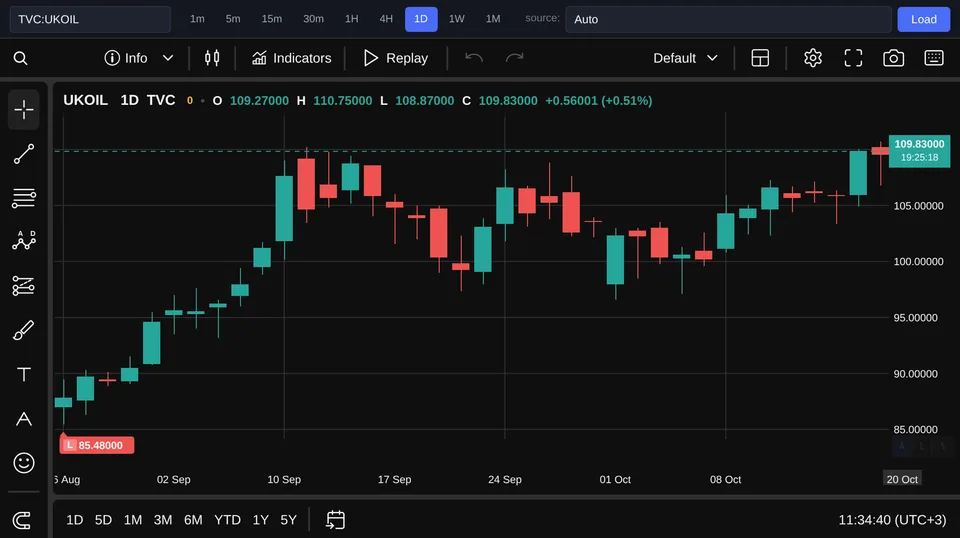Select the trend line drawing tool
The height and width of the screenshot is (538, 960).
pyautogui.click(x=24, y=154)
